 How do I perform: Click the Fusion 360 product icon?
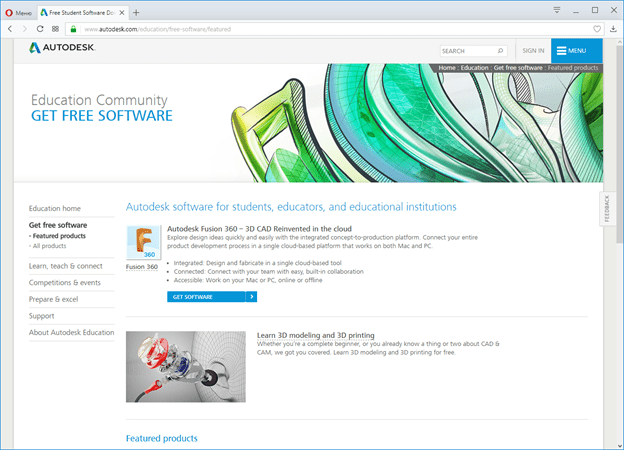pyautogui.click(x=143, y=242)
